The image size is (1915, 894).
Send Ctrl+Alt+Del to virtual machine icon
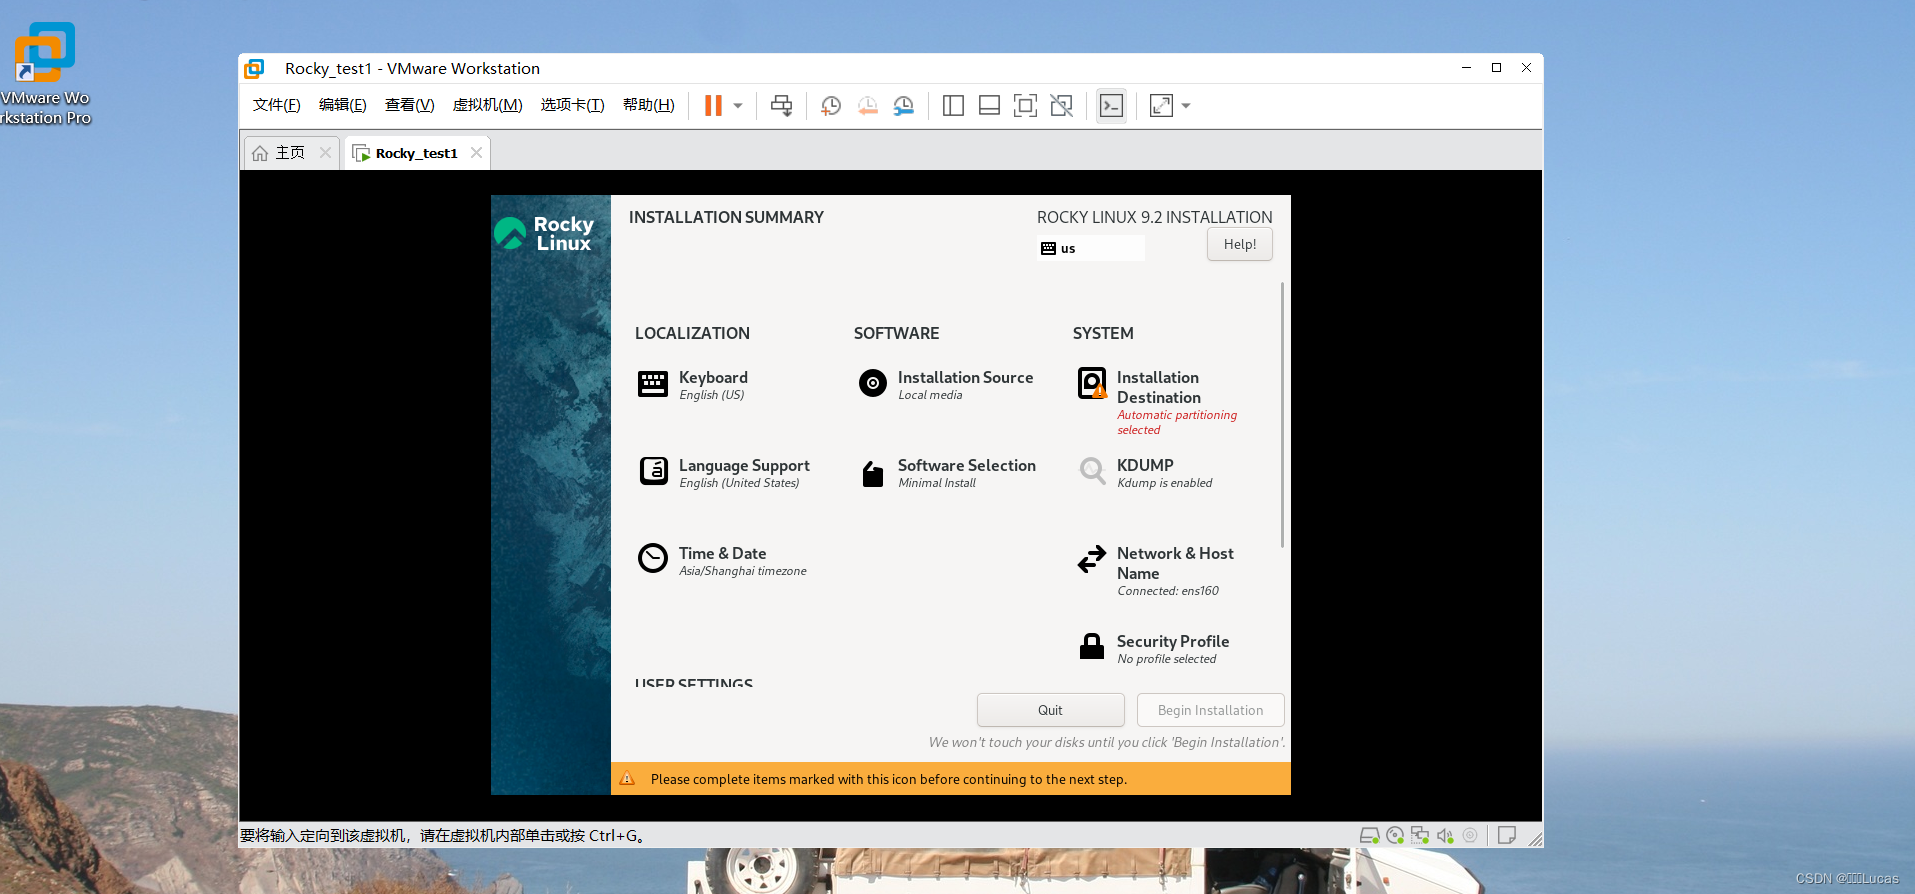(x=782, y=106)
